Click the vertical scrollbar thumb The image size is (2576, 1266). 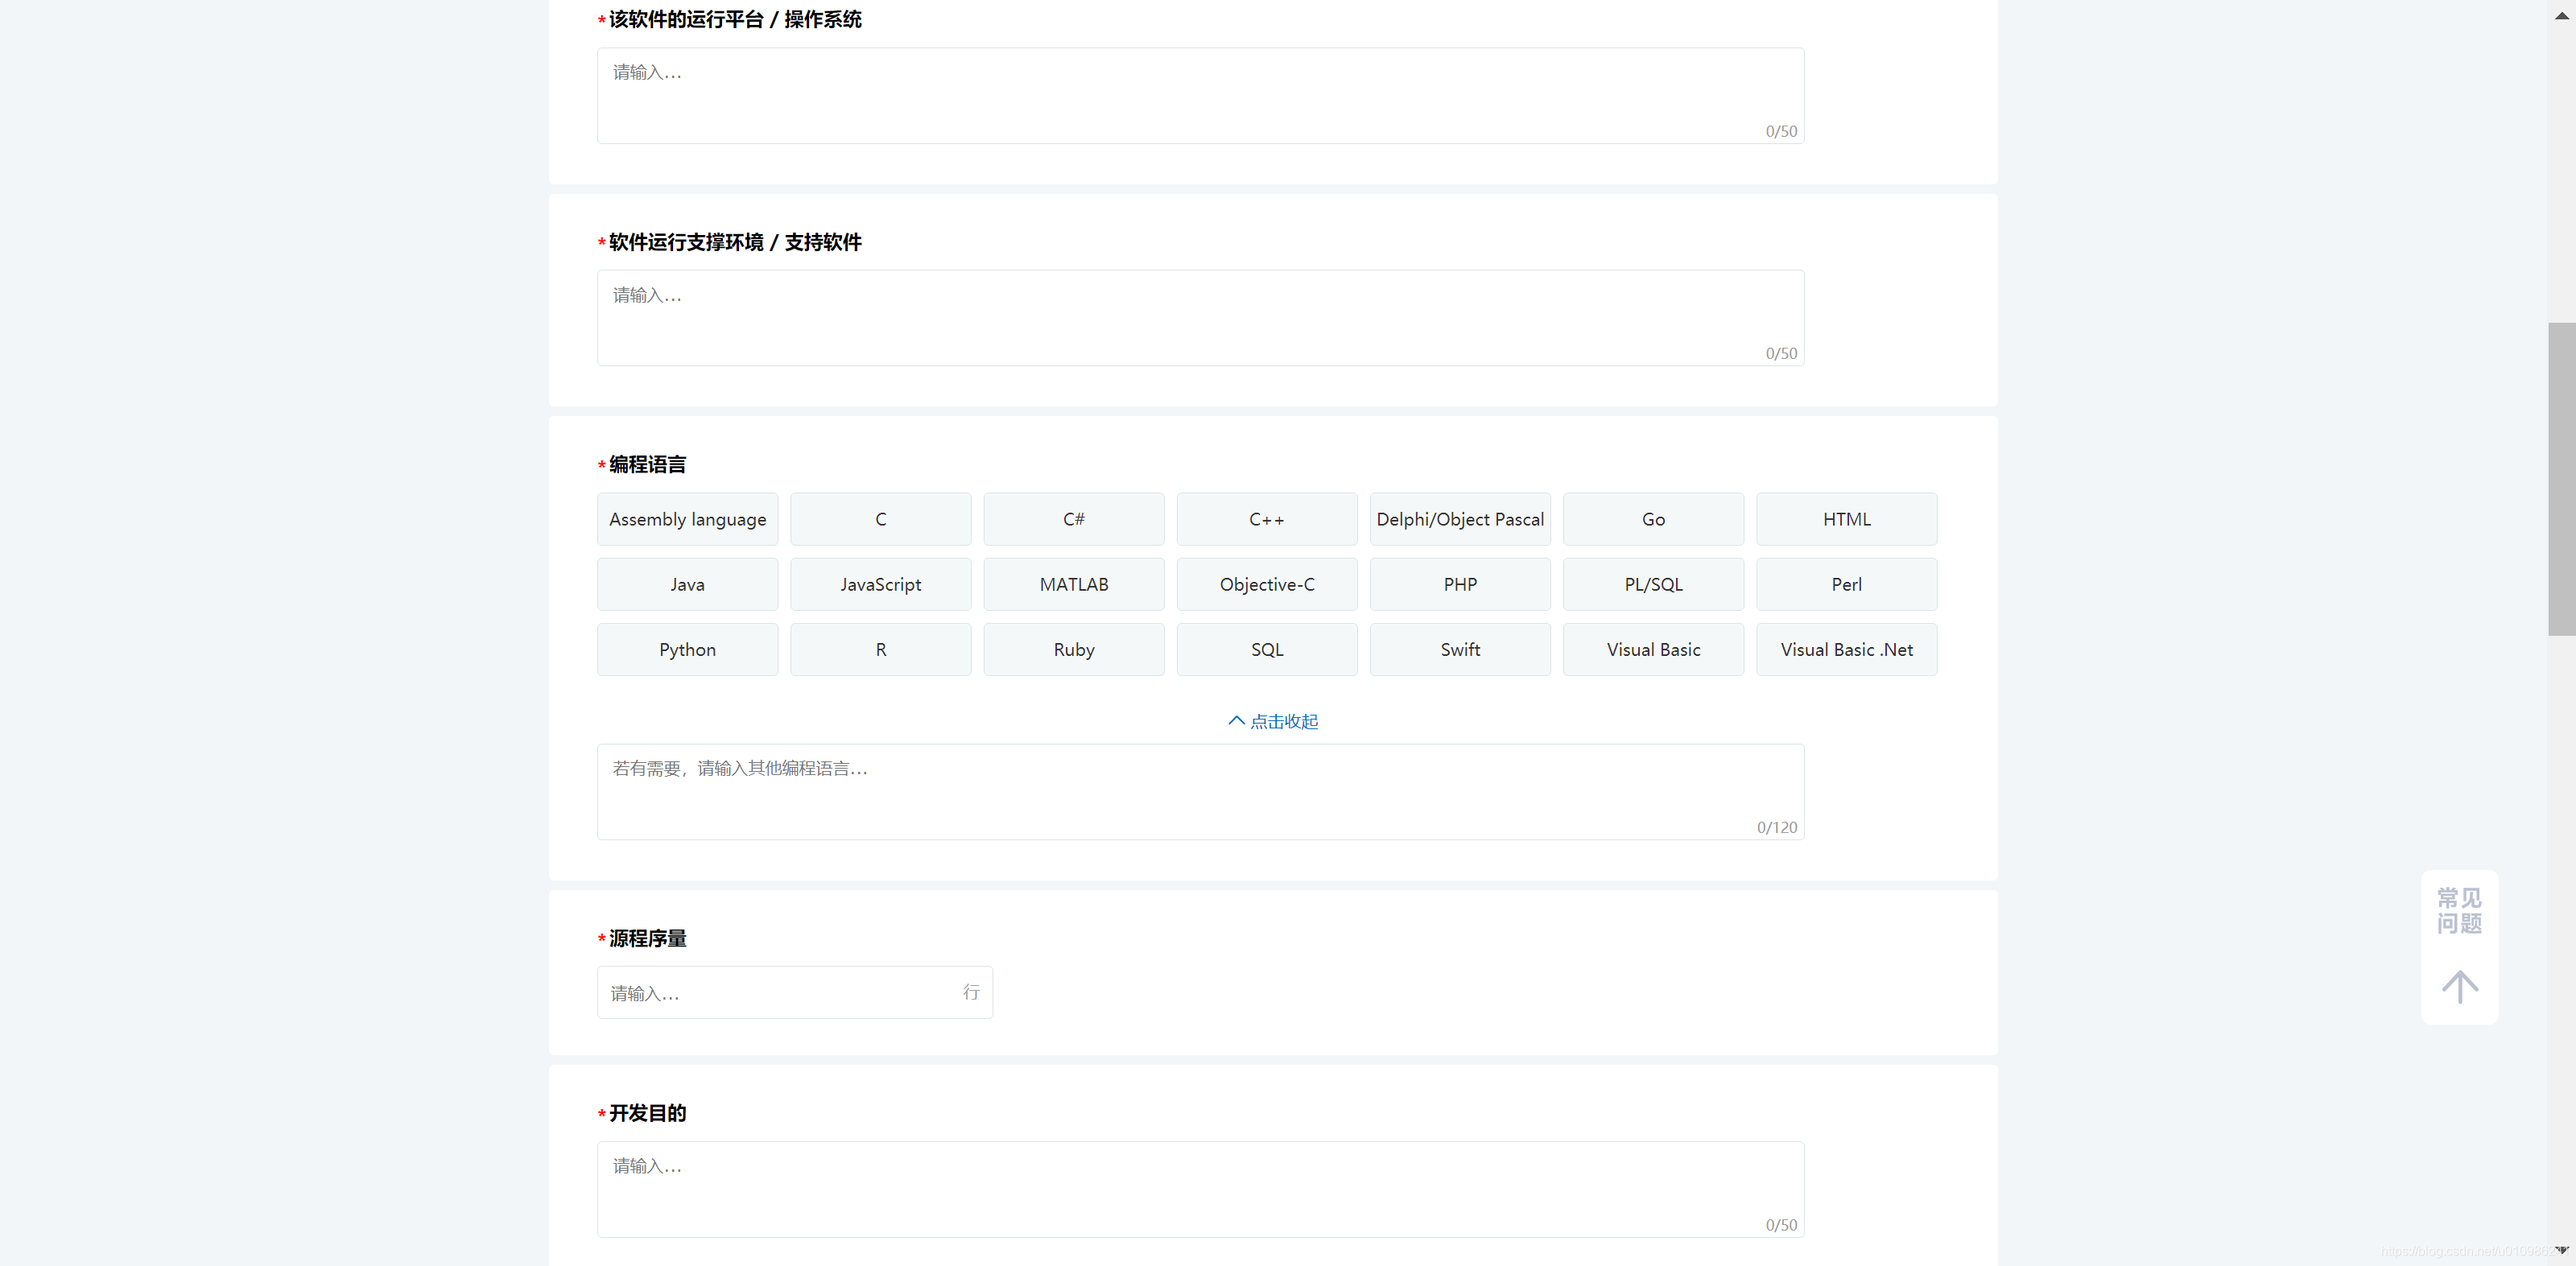click(2561, 478)
